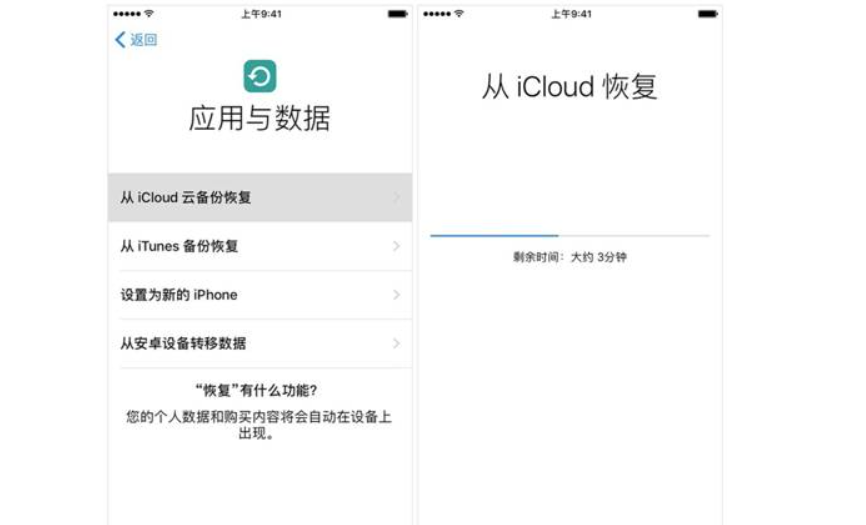Click battery icon in right phone status bar

(x=707, y=14)
